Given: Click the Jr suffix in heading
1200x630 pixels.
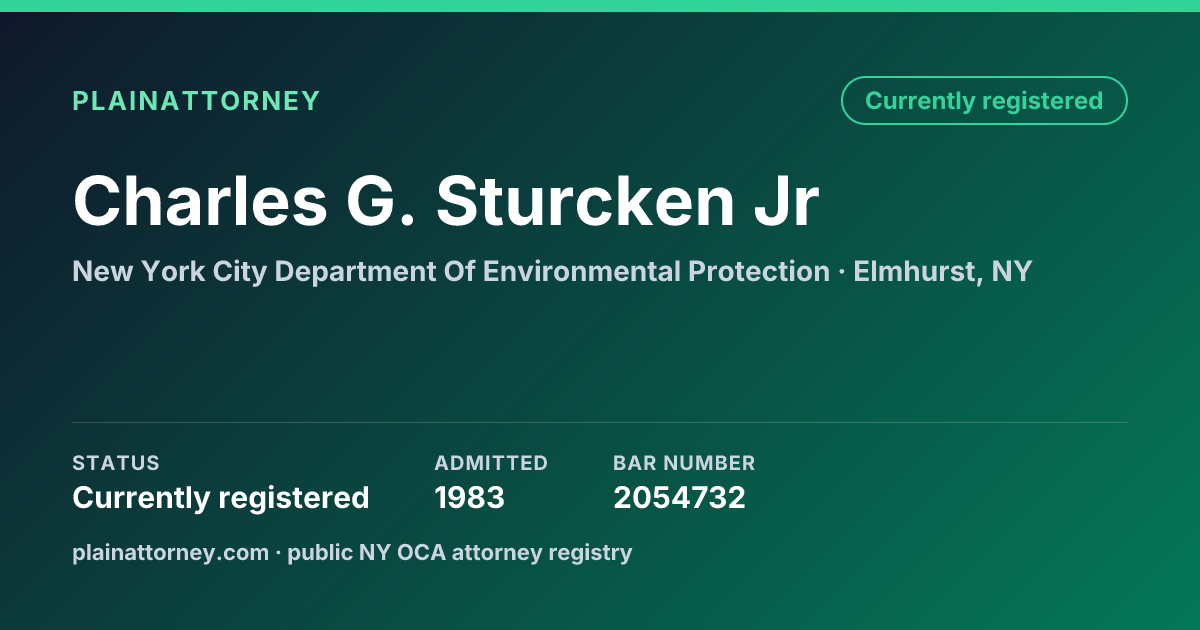Looking at the screenshot, I should point(780,200).
